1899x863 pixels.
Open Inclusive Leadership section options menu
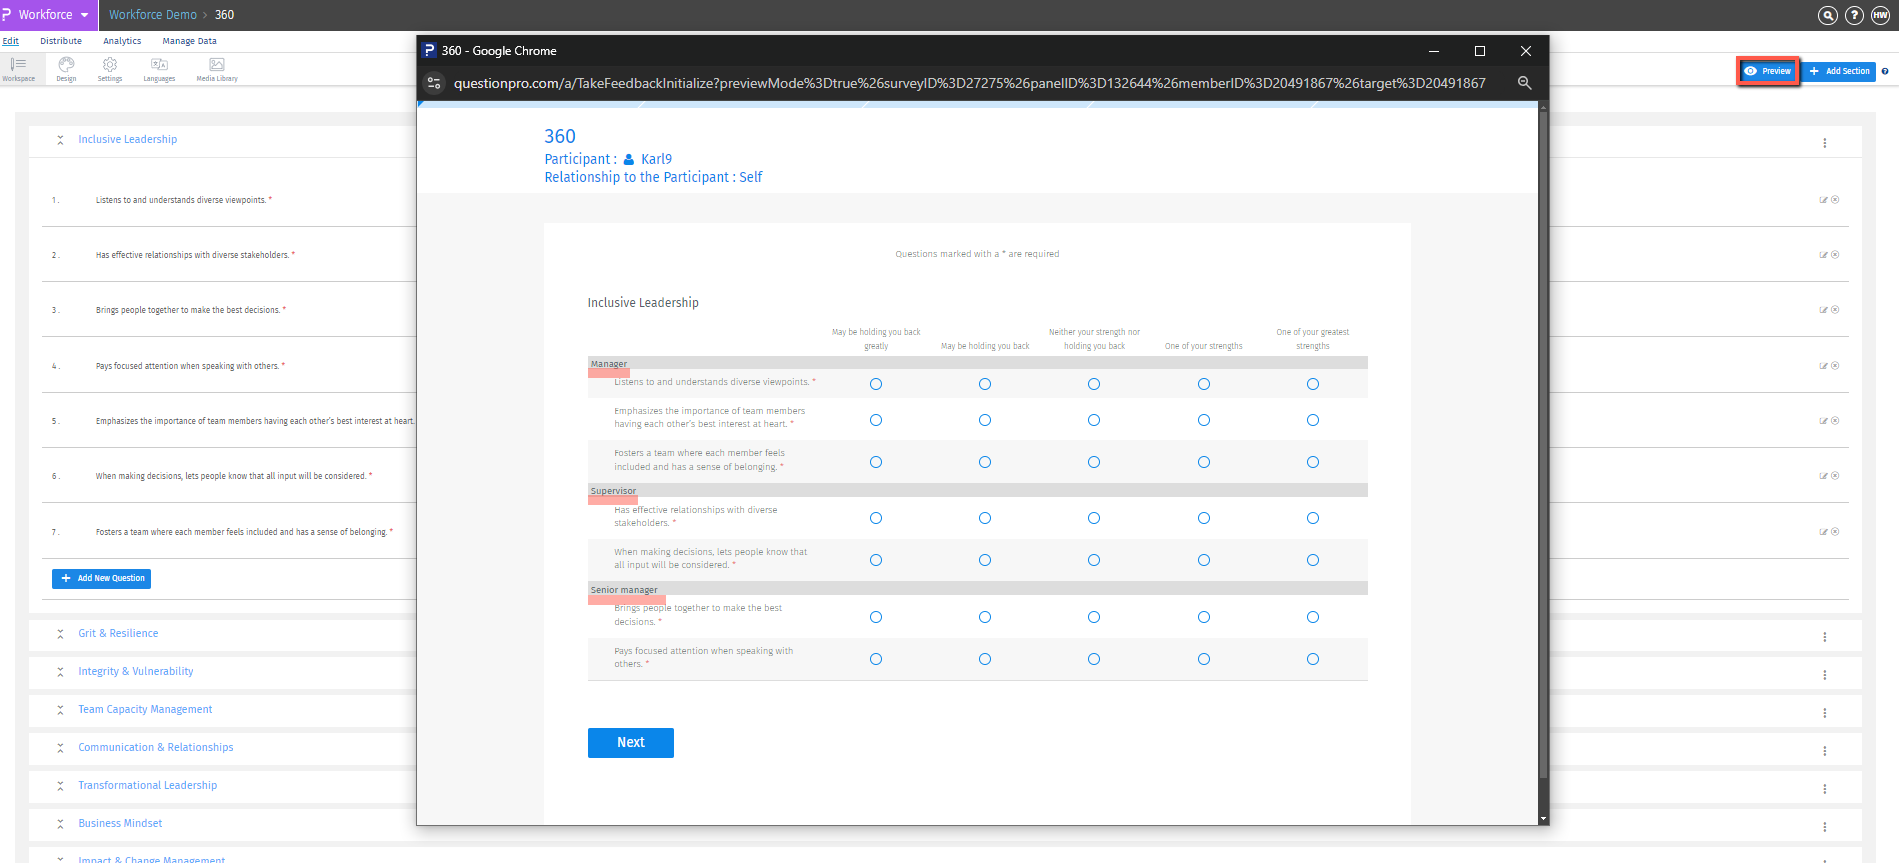(1824, 143)
